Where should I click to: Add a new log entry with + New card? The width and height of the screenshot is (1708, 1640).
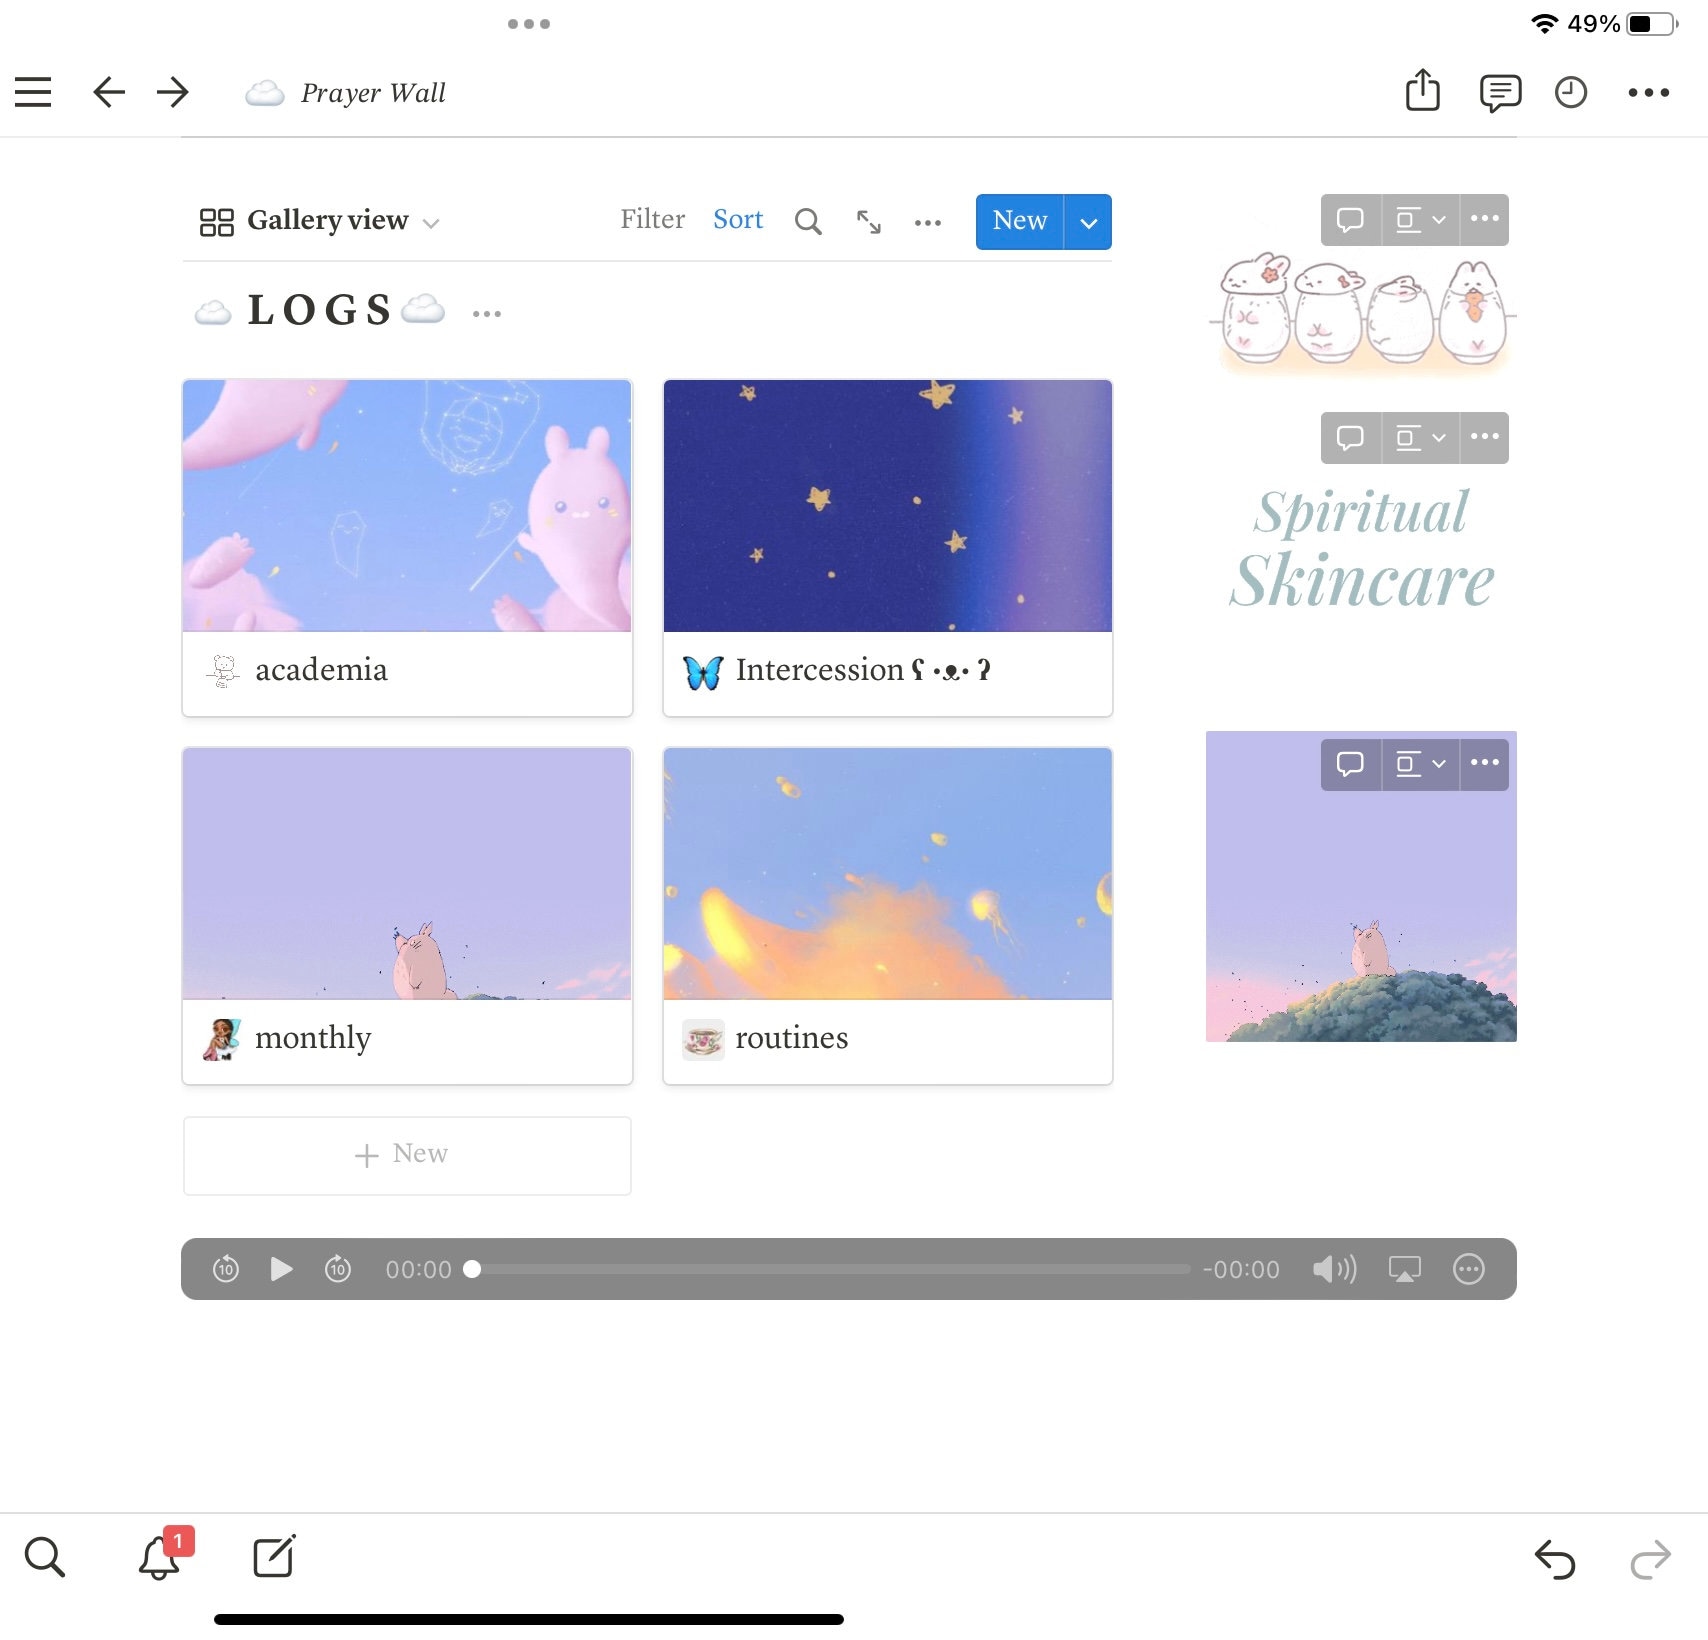coord(406,1155)
